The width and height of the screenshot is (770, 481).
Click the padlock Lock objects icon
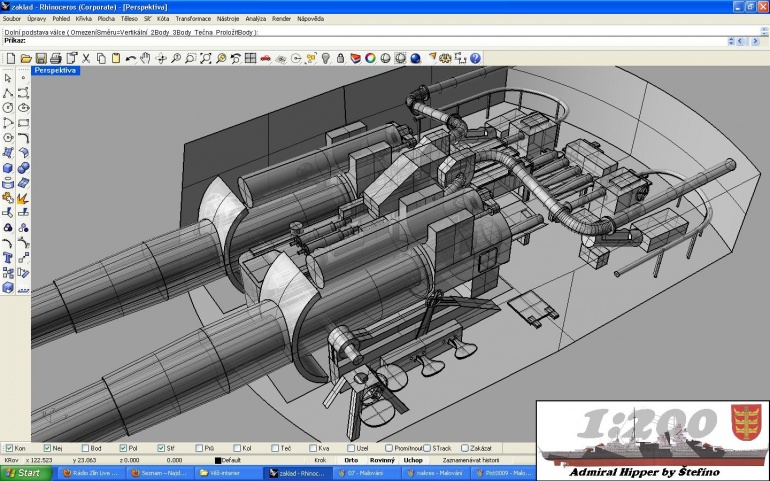coord(340,58)
